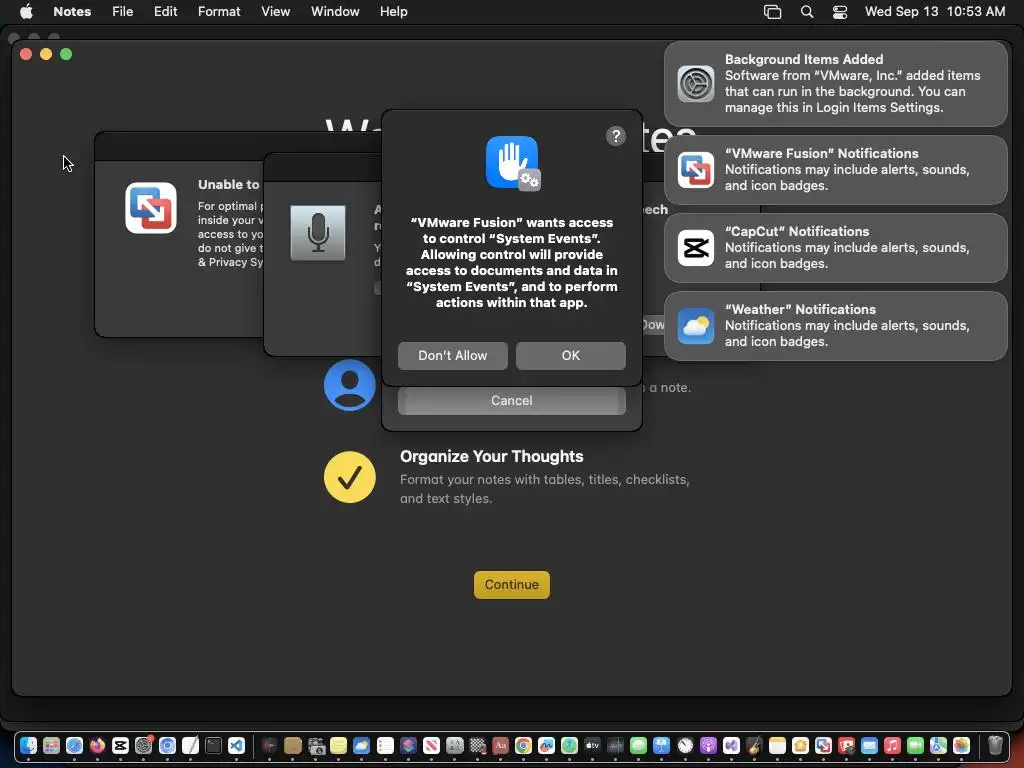The height and width of the screenshot is (768, 1024).
Task: Open Find My from the Dock
Action: [569, 745]
